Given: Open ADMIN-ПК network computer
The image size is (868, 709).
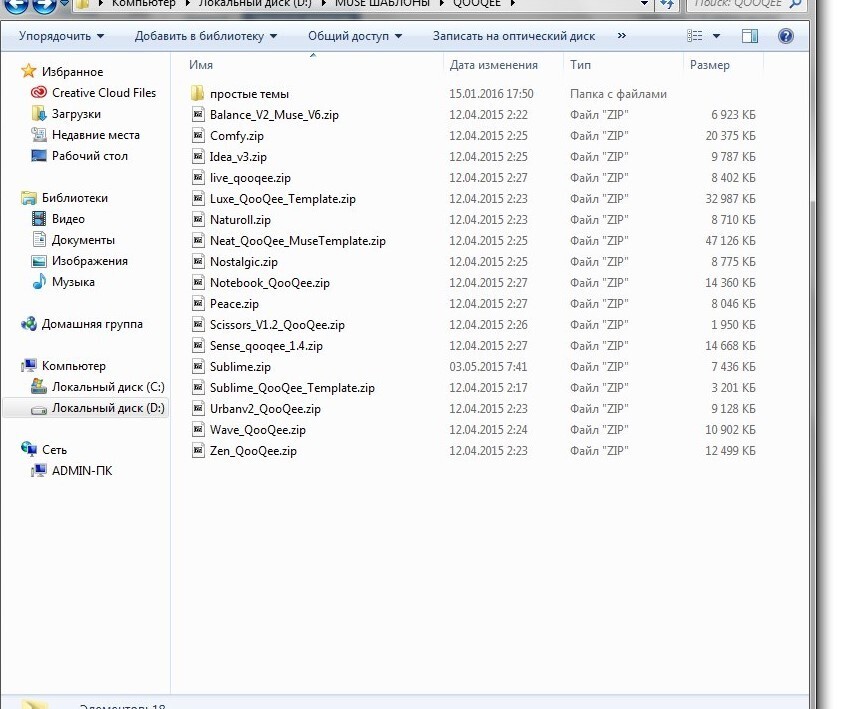Looking at the screenshot, I should [x=82, y=471].
